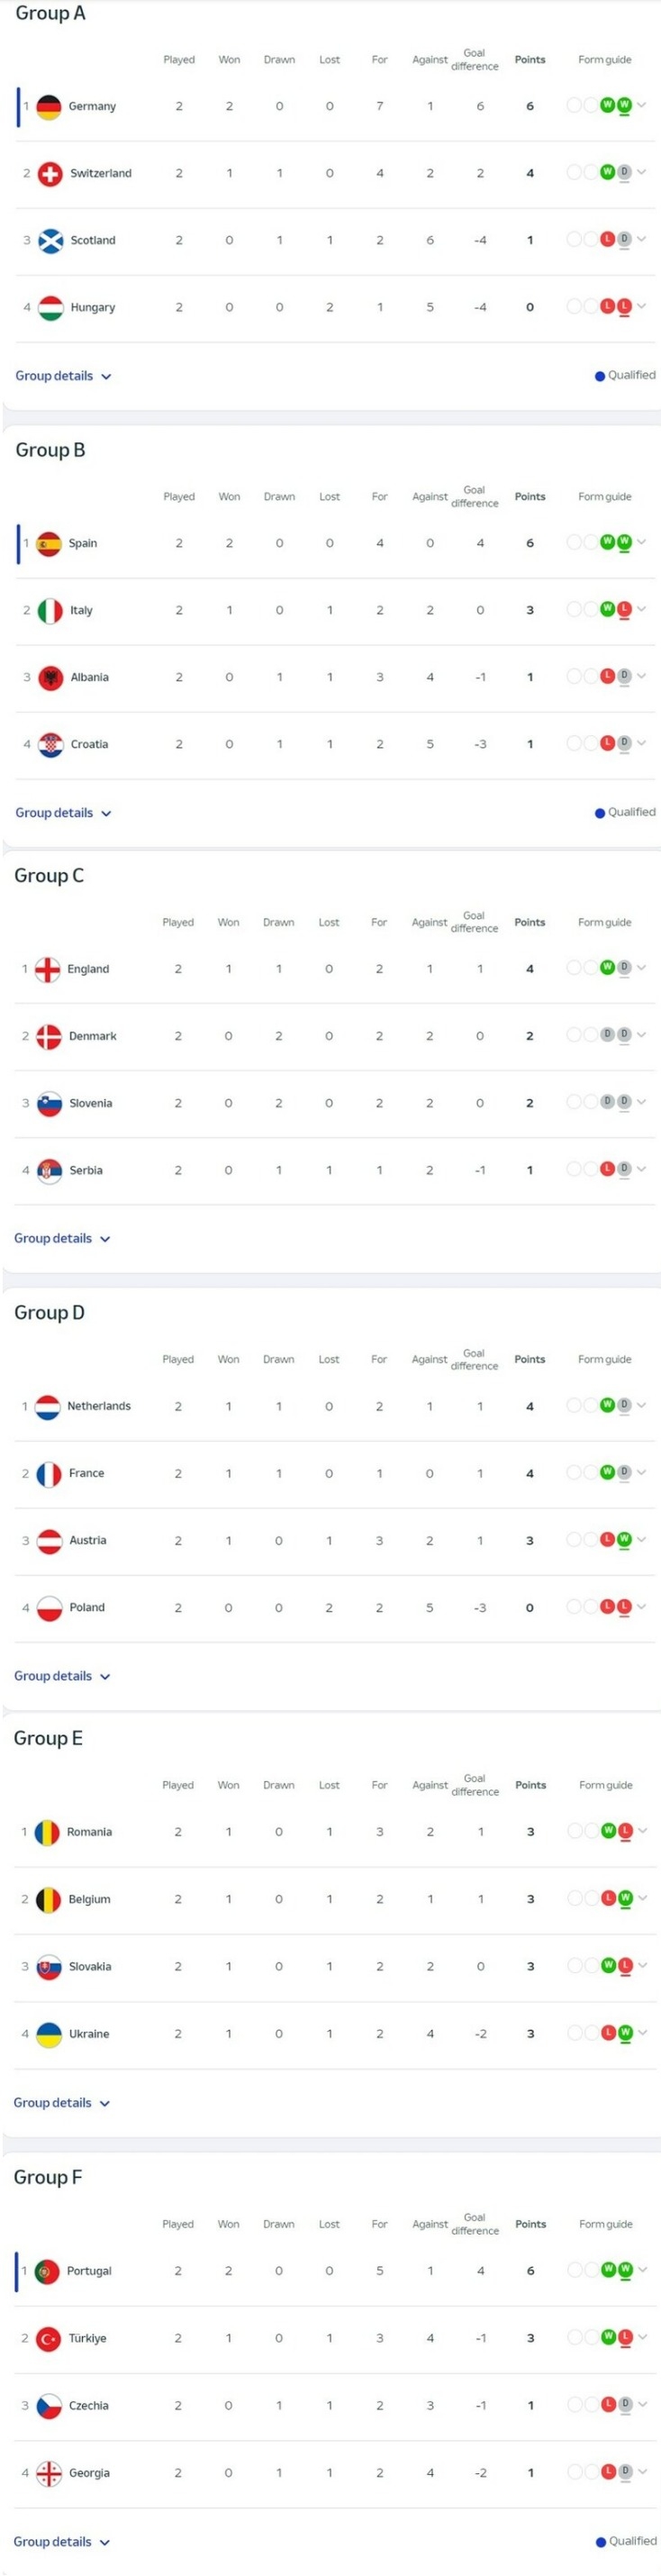This screenshot has width=661, height=2576.
Task: Click Hungary's latest loss form badge
Action: (x=624, y=306)
